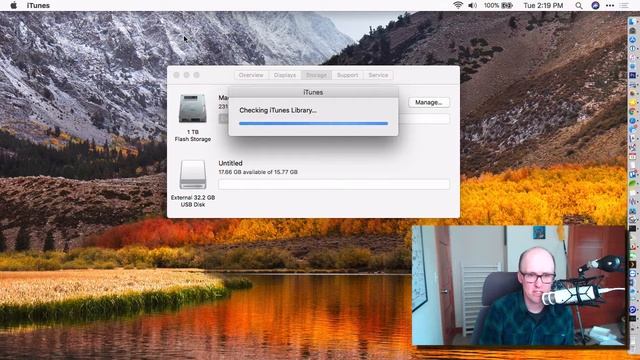Open App Store from the Dock
Image resolution: width=640 pixels, height=360 pixels.
click(632, 39)
